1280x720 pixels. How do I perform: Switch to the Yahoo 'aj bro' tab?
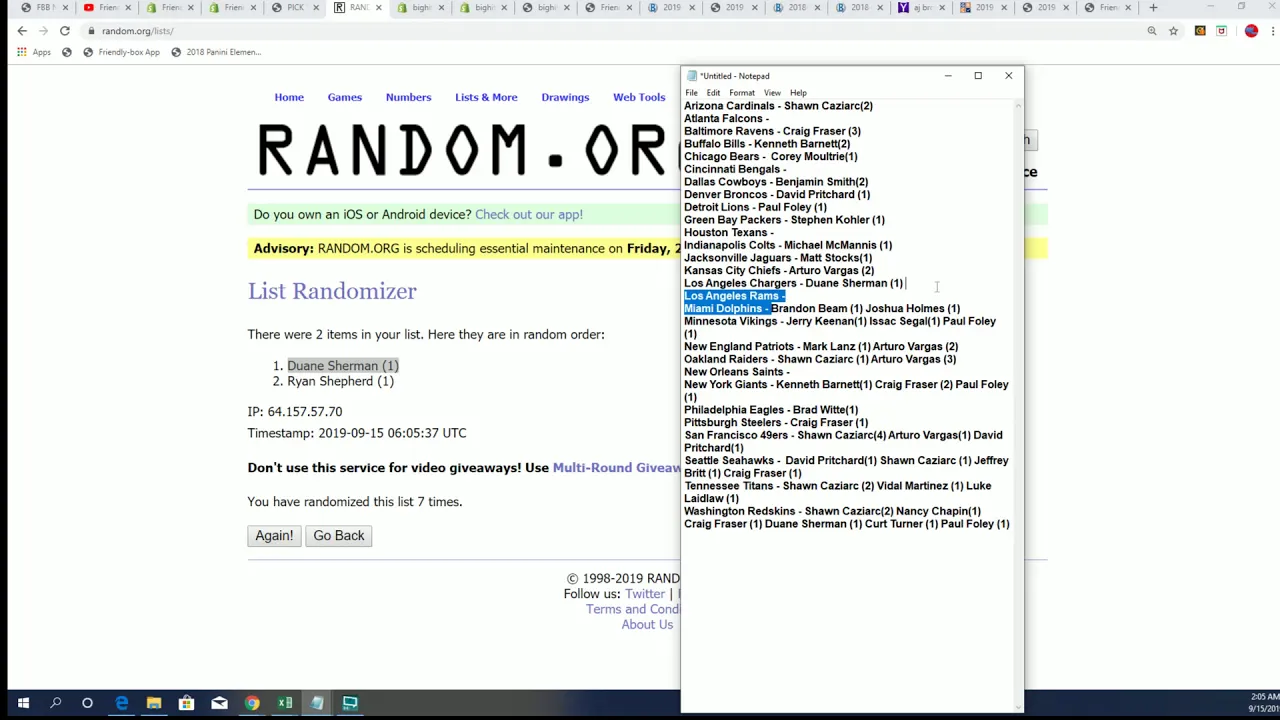click(922, 8)
